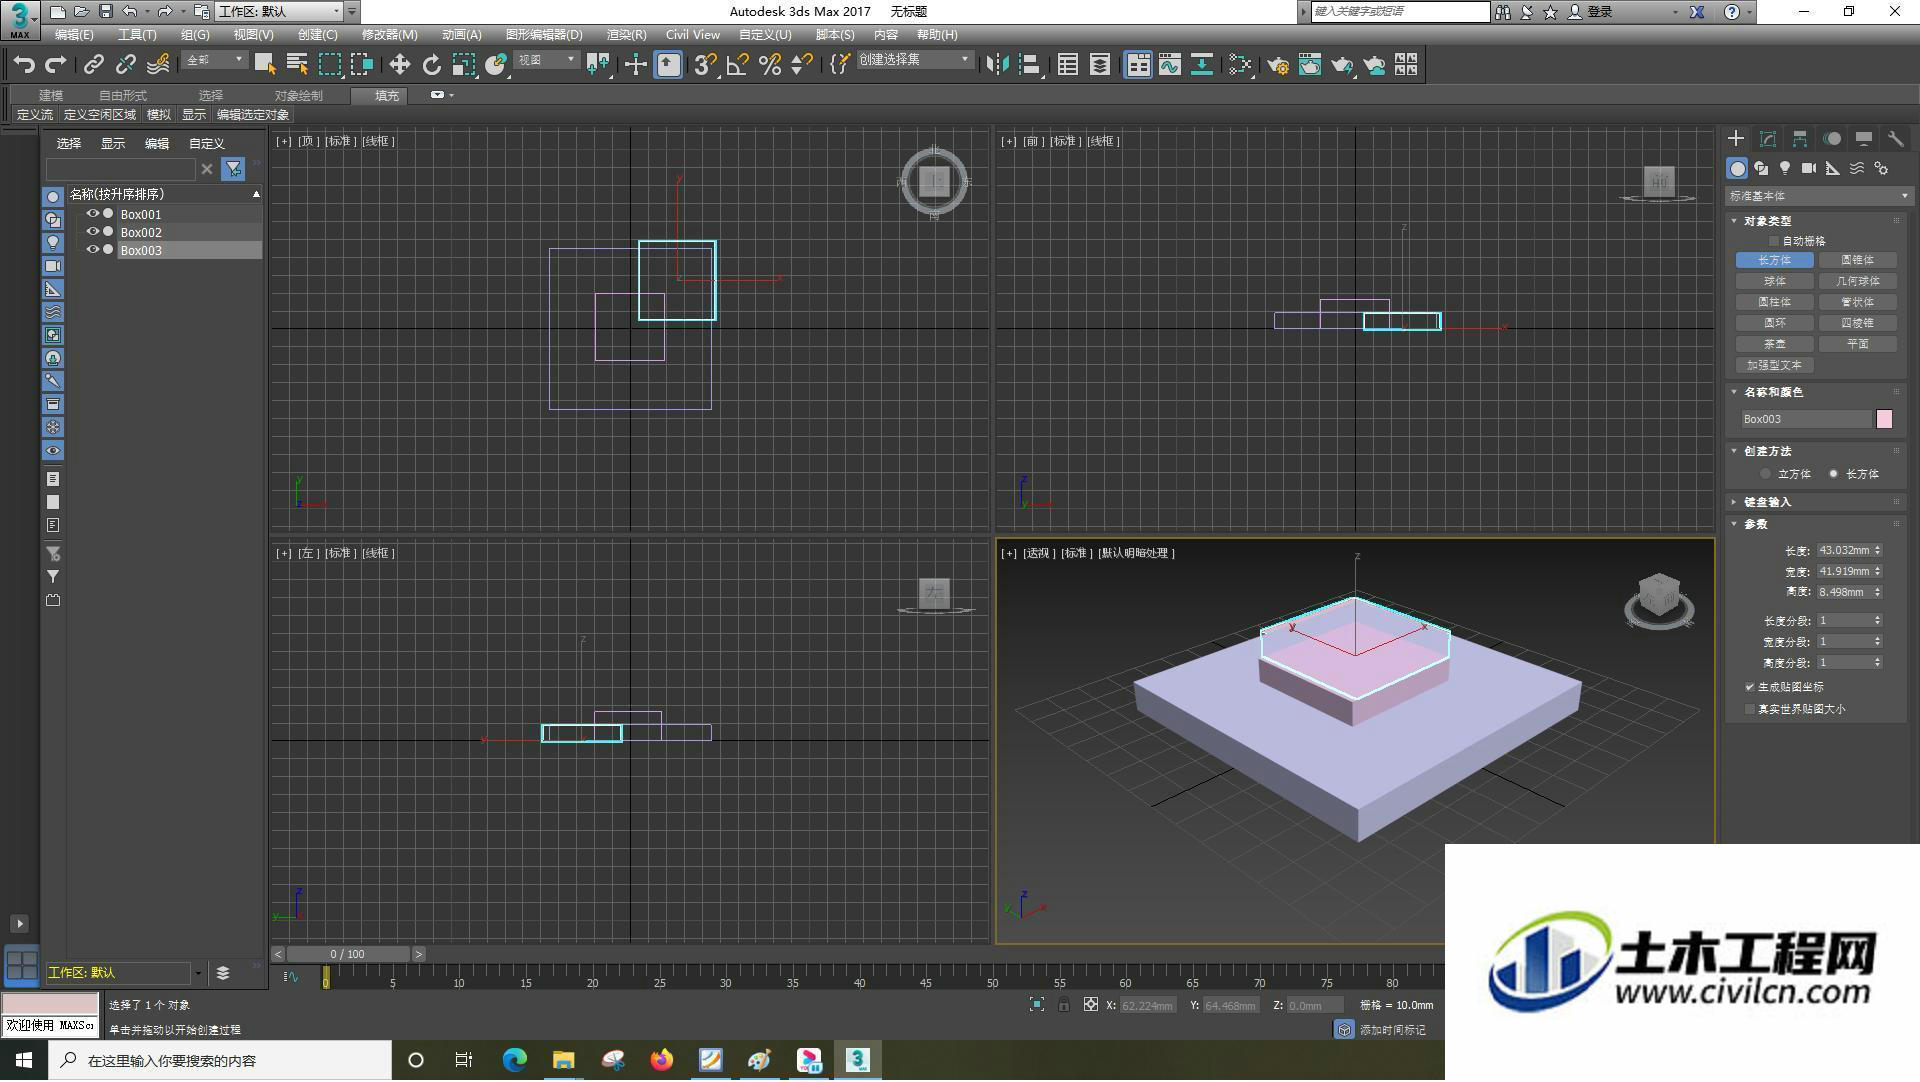Open the Curve Editor icon

tap(1170, 65)
